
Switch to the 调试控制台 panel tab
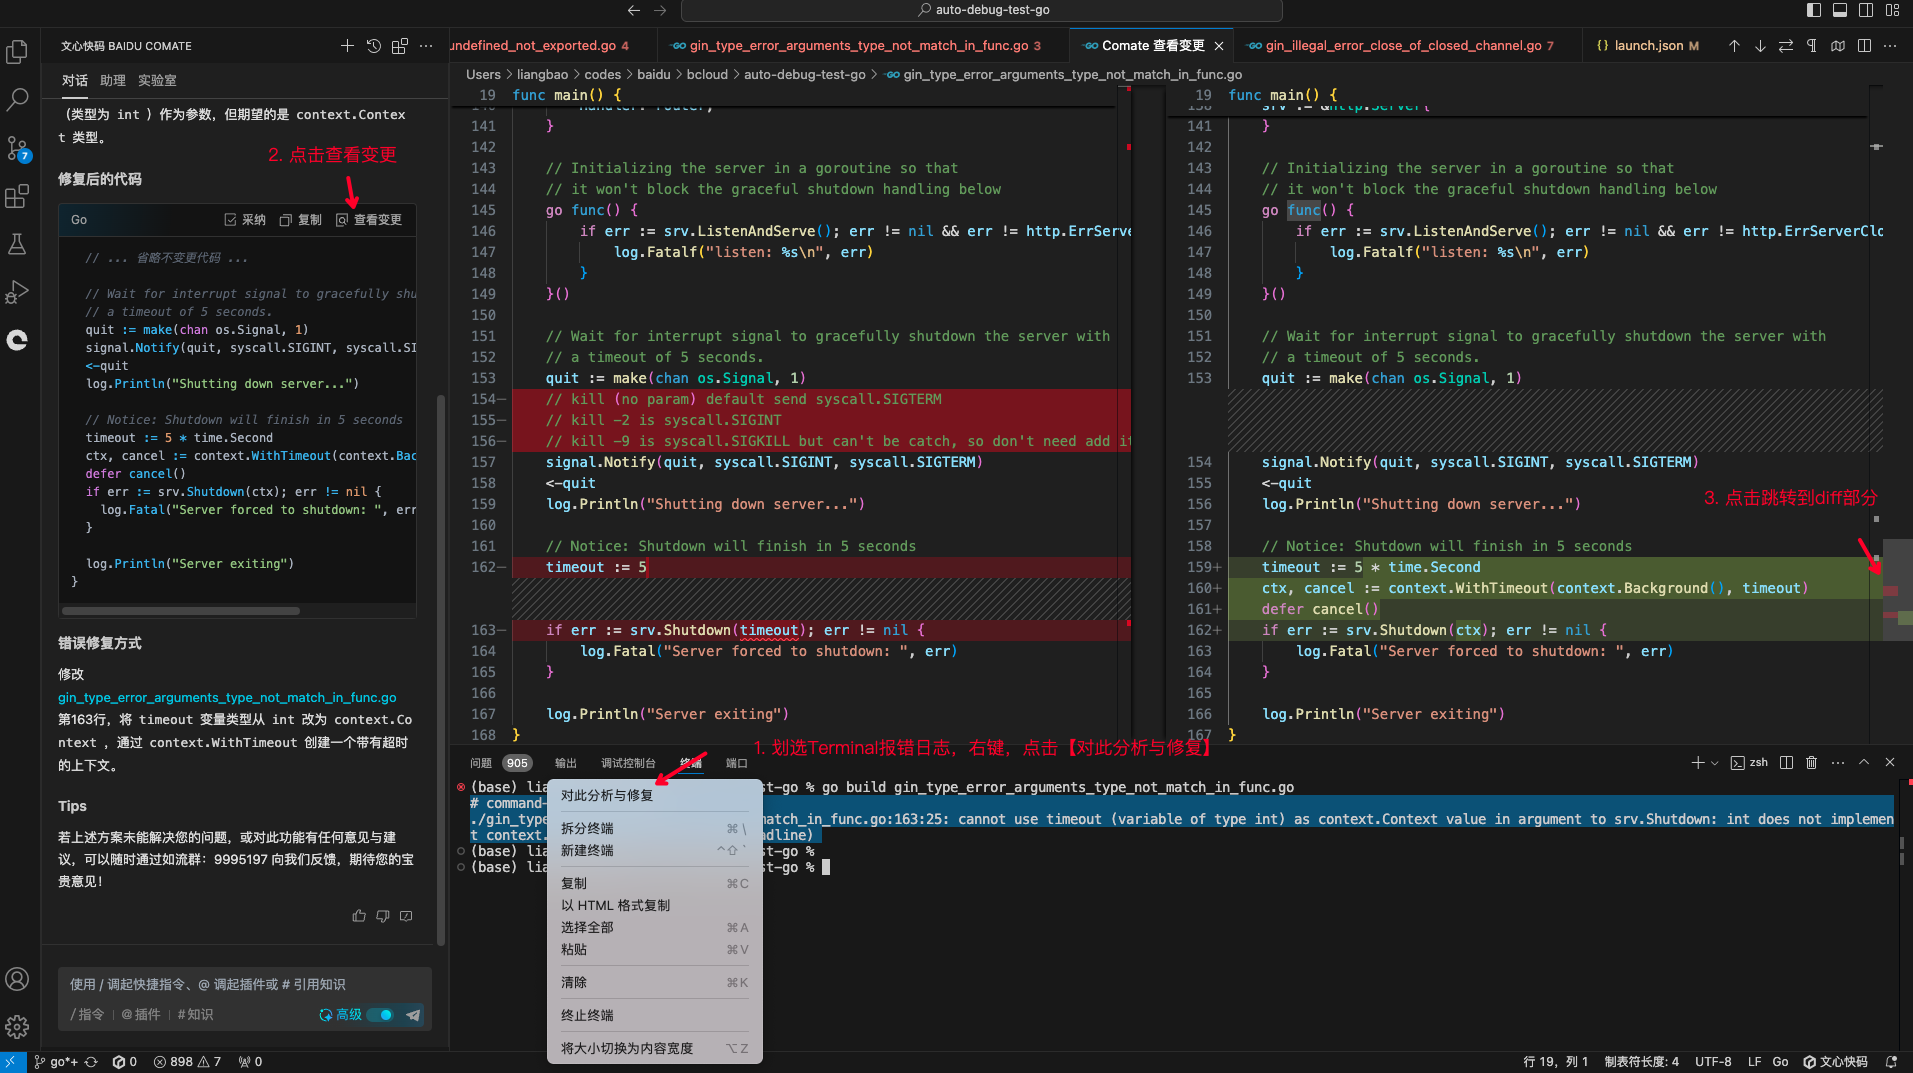(628, 763)
